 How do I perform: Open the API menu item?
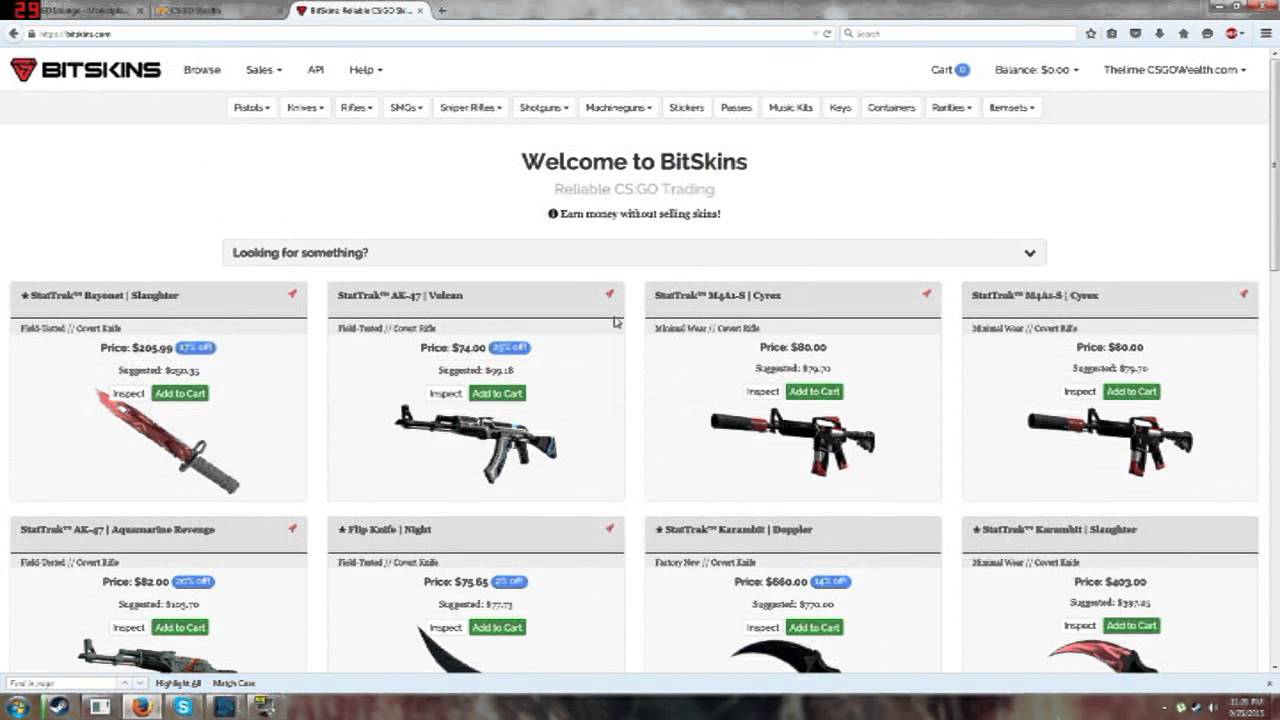click(315, 70)
